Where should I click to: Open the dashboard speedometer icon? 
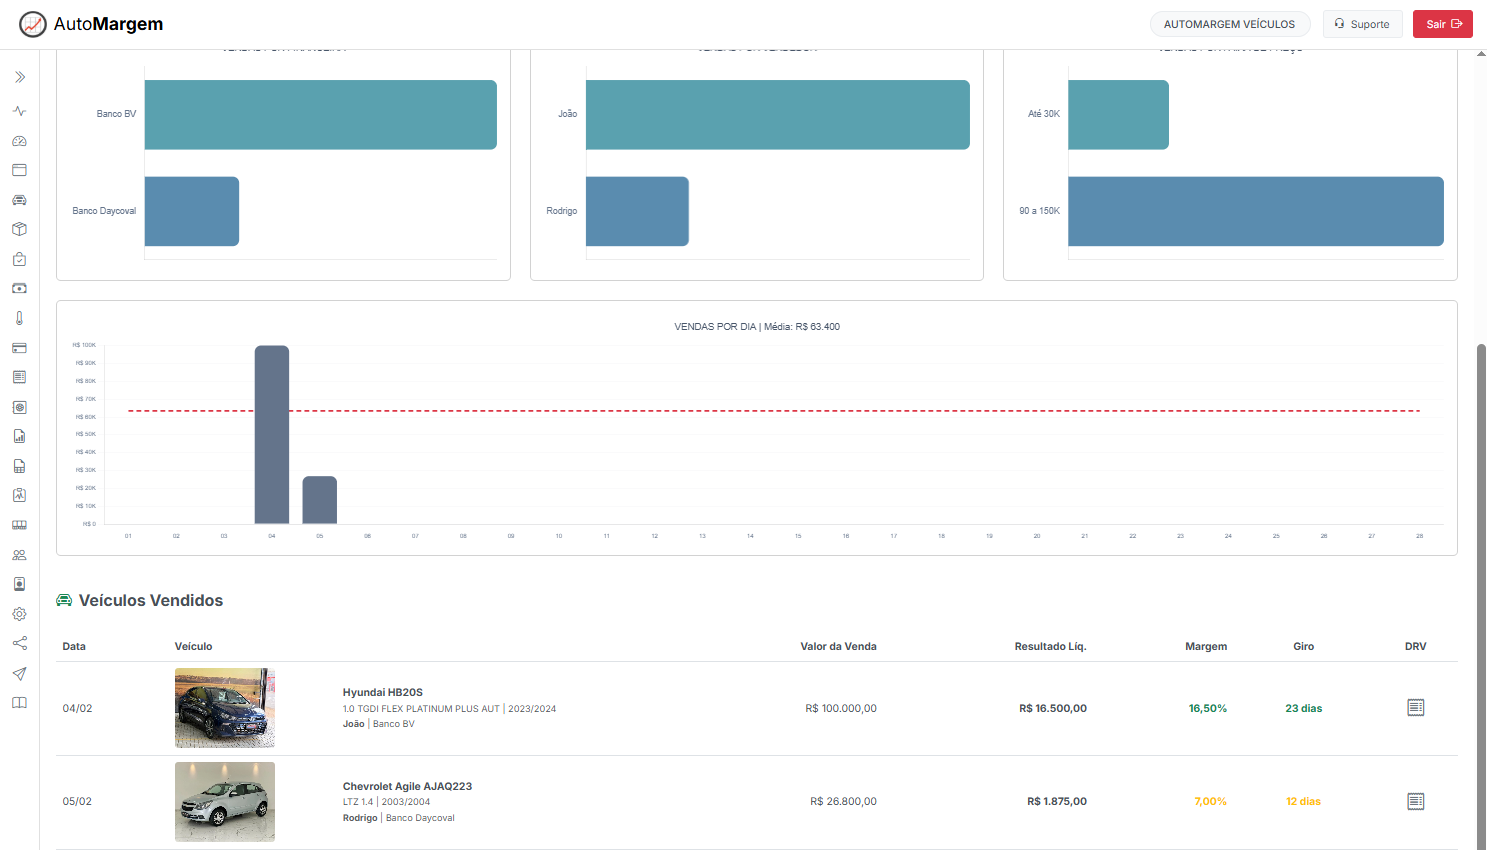tap(19, 141)
